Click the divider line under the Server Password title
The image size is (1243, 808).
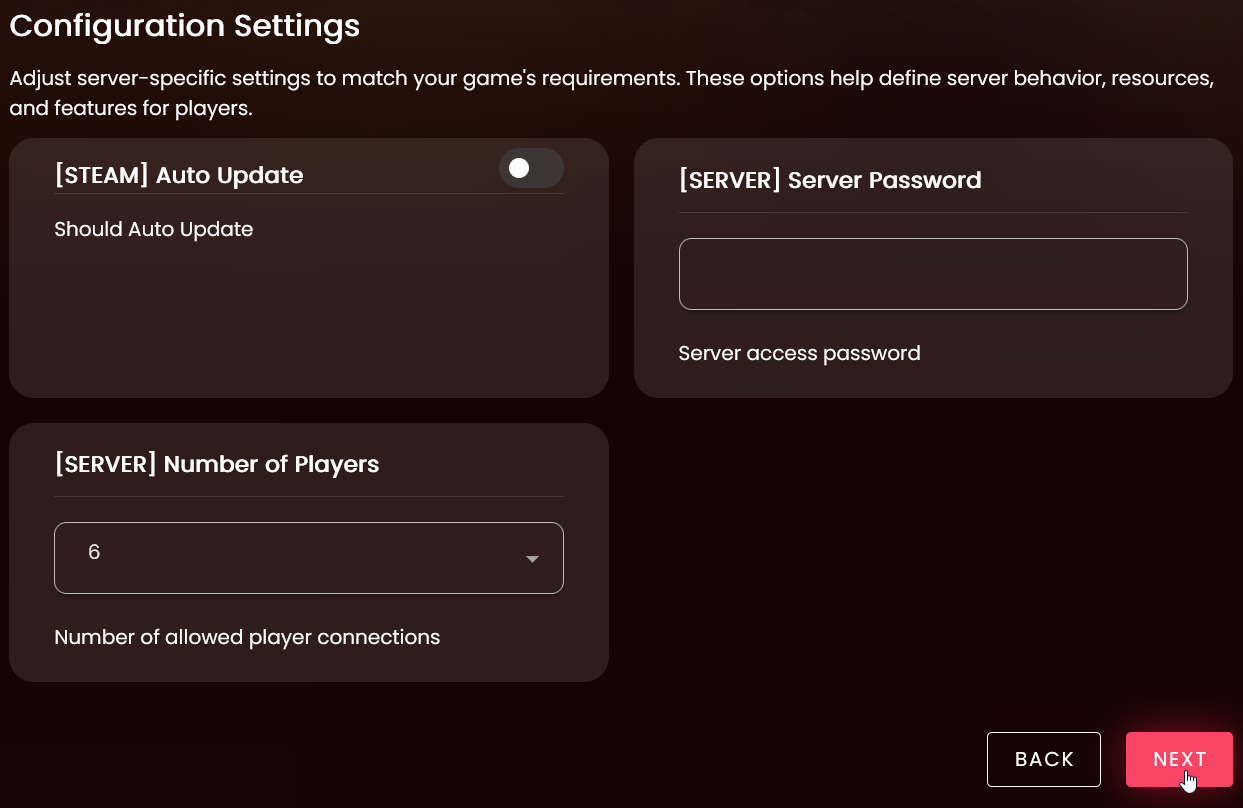coord(932,212)
